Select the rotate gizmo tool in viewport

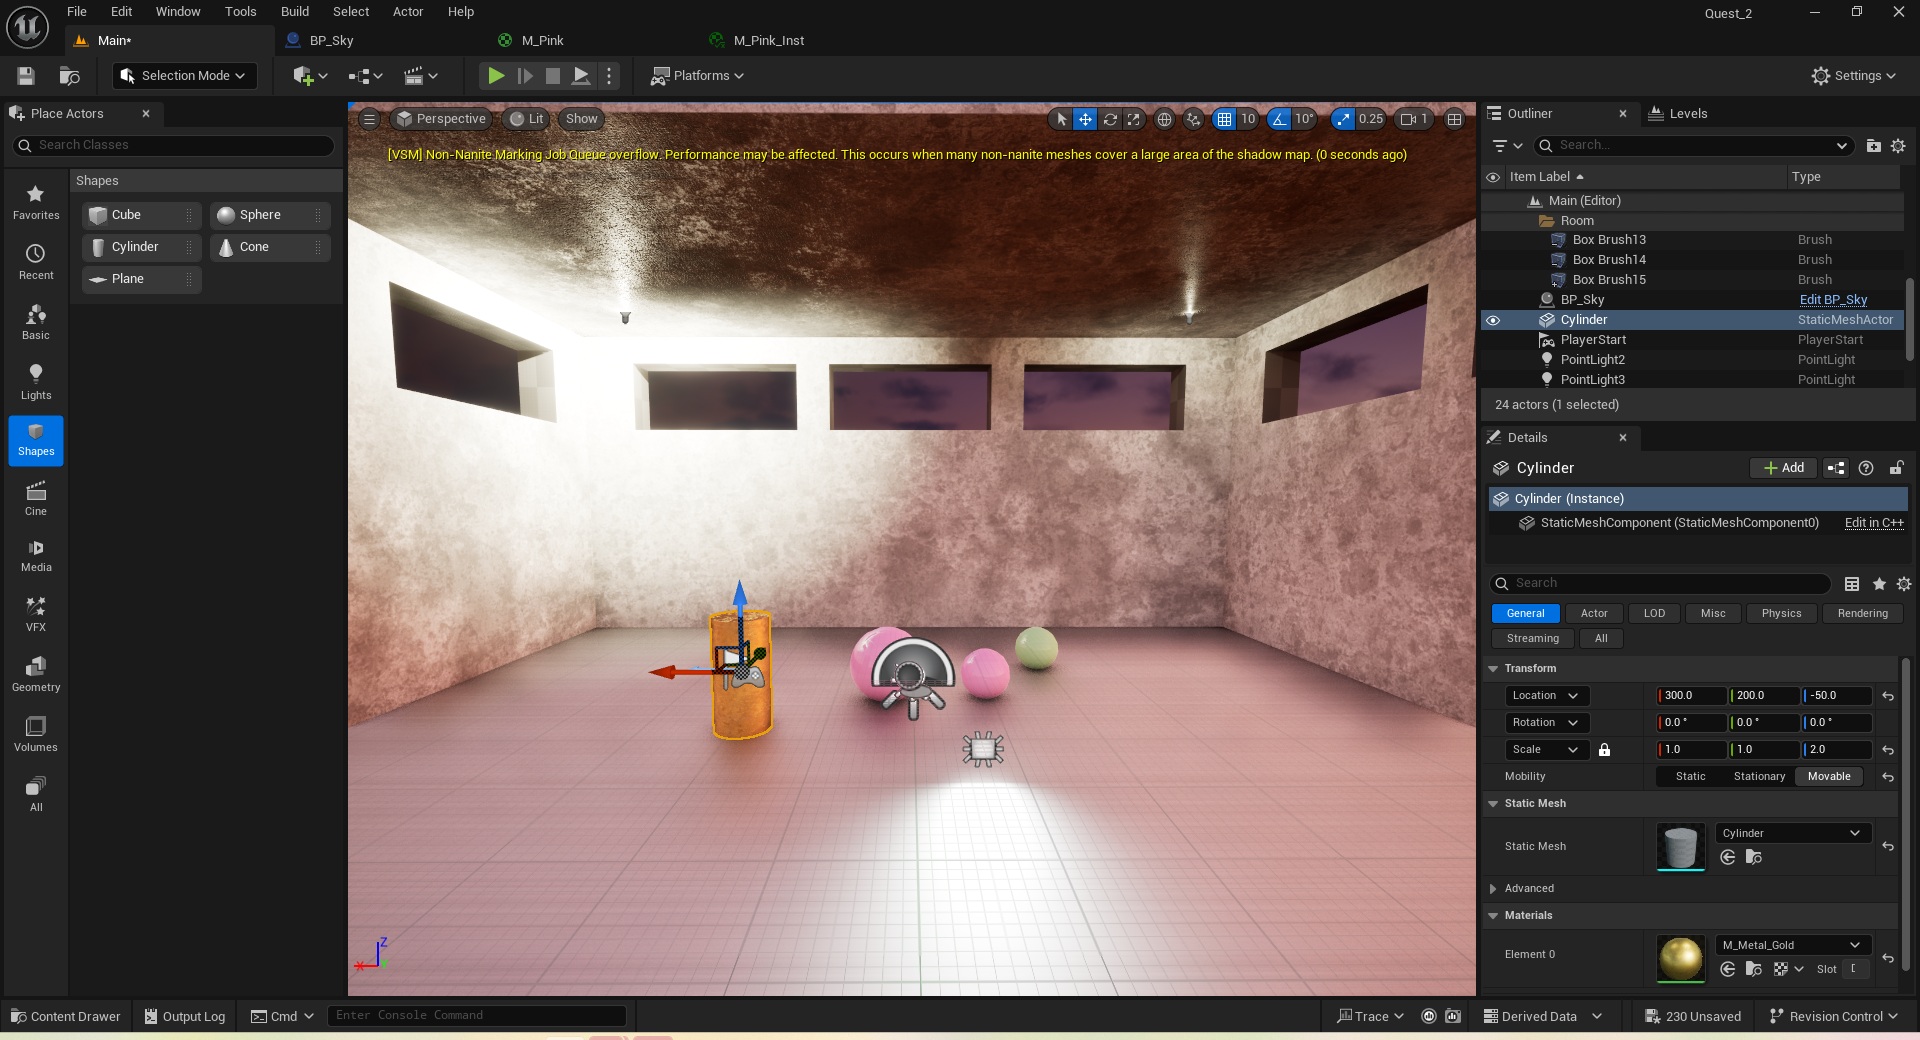tap(1110, 119)
